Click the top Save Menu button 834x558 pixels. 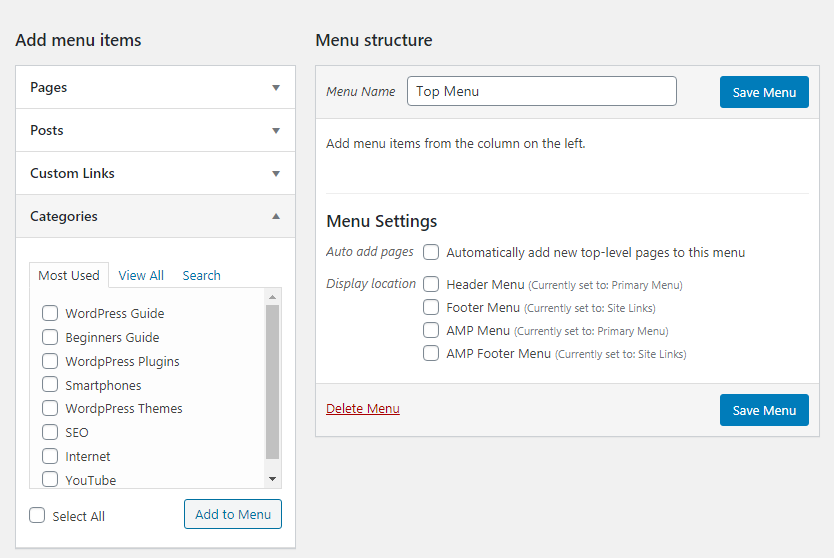click(764, 92)
